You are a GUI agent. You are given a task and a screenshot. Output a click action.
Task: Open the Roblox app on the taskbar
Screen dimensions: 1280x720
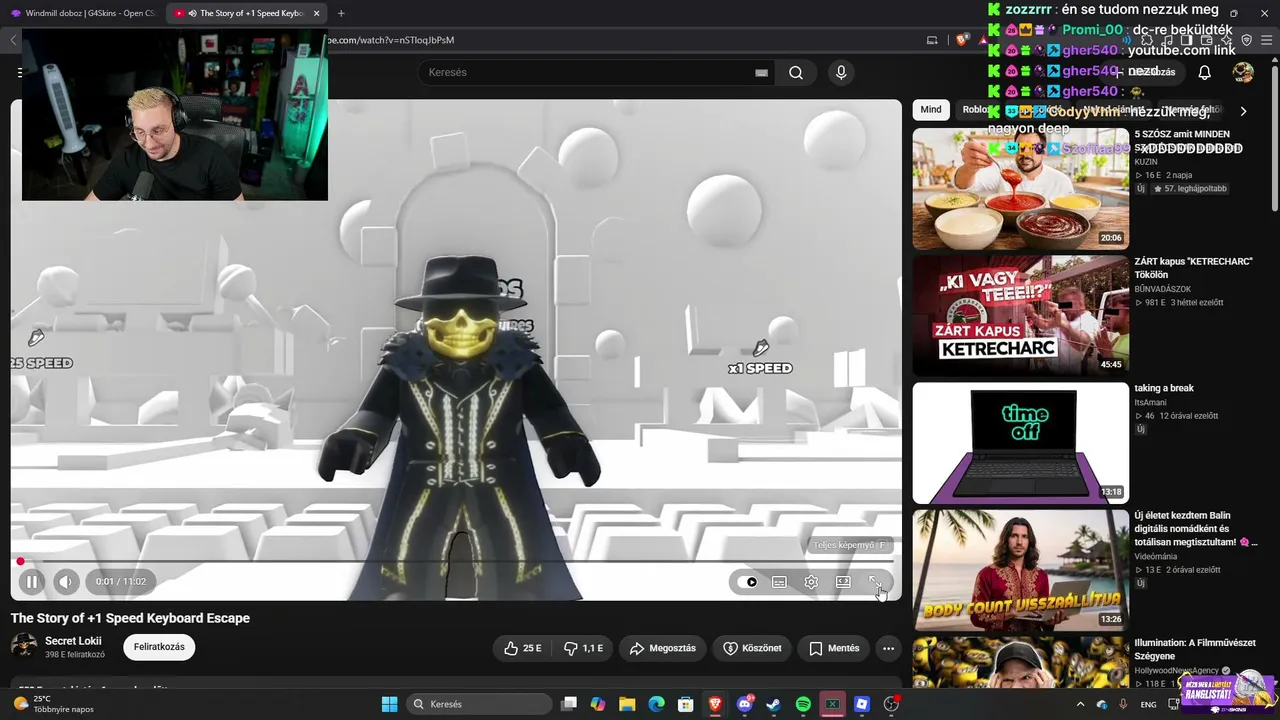point(861,704)
